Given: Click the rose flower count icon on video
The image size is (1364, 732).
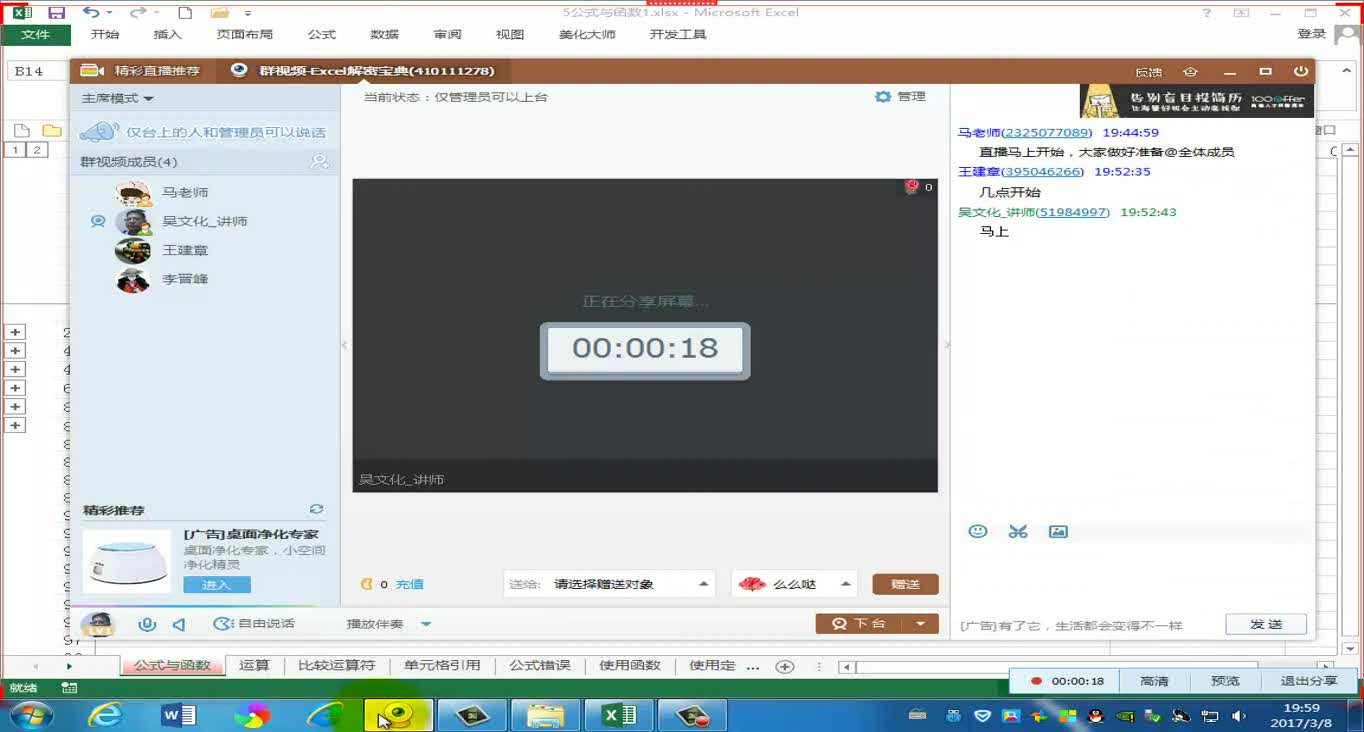Looking at the screenshot, I should (x=912, y=187).
